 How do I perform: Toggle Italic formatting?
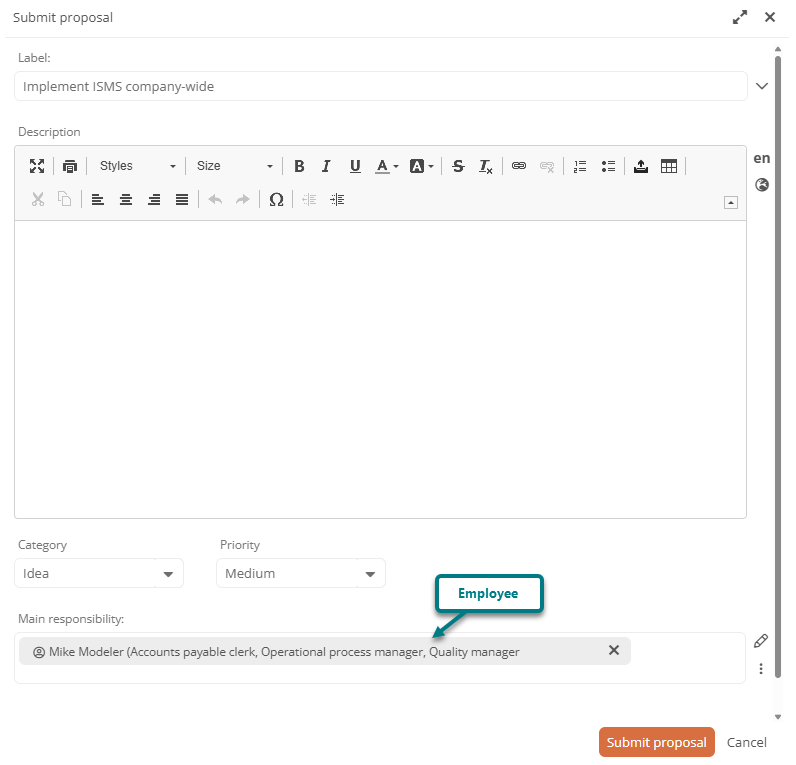[326, 166]
